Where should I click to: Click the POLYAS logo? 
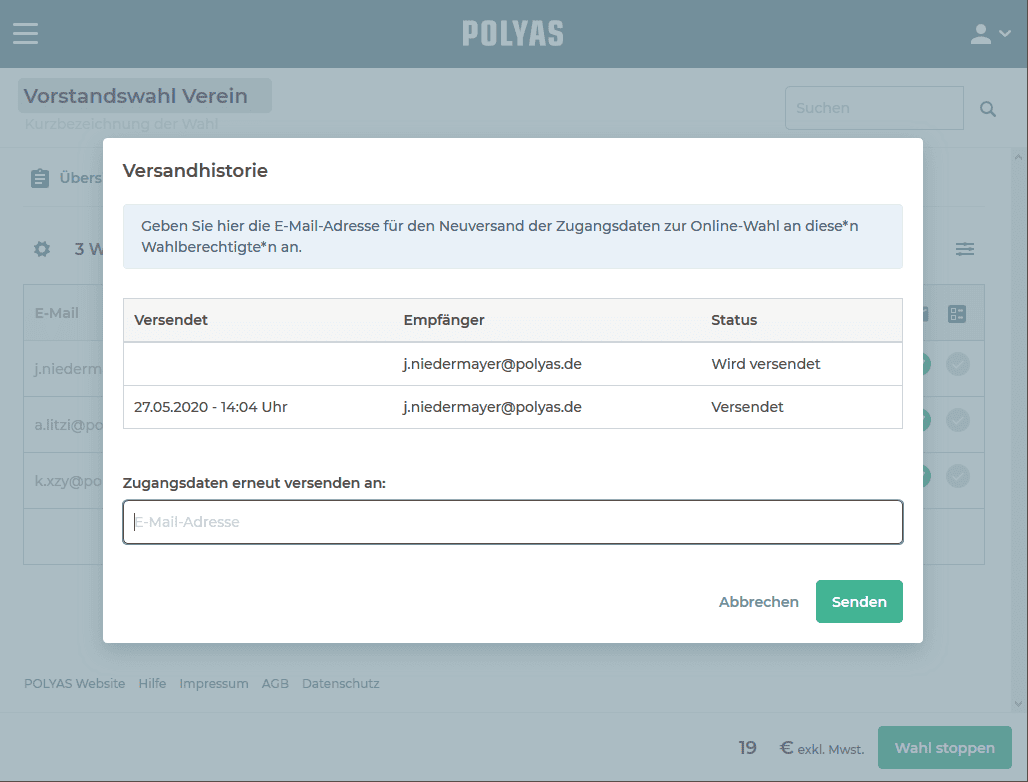click(x=513, y=34)
